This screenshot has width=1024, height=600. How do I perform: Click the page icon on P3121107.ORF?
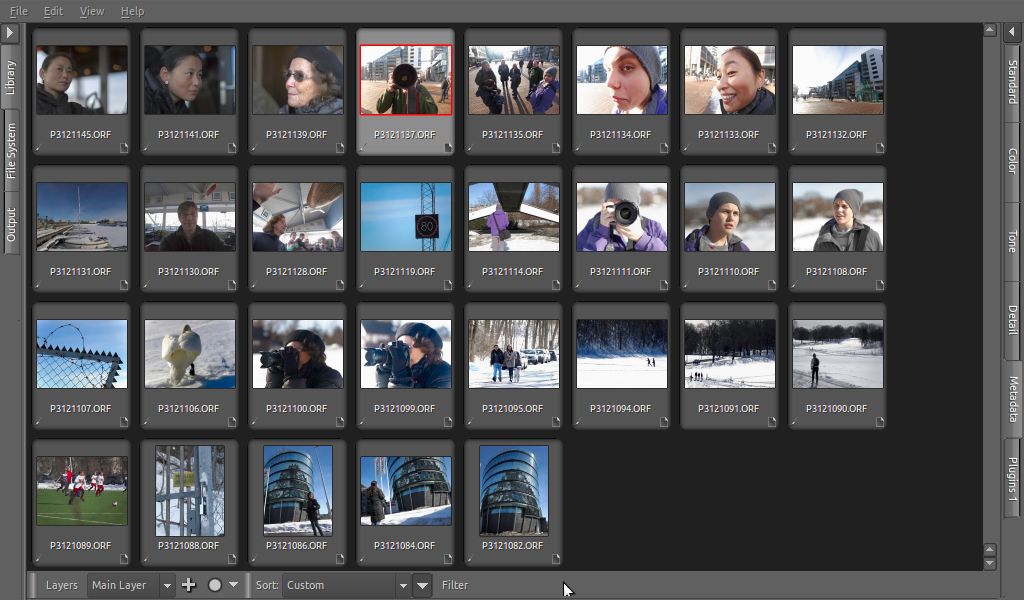[x=124, y=422]
